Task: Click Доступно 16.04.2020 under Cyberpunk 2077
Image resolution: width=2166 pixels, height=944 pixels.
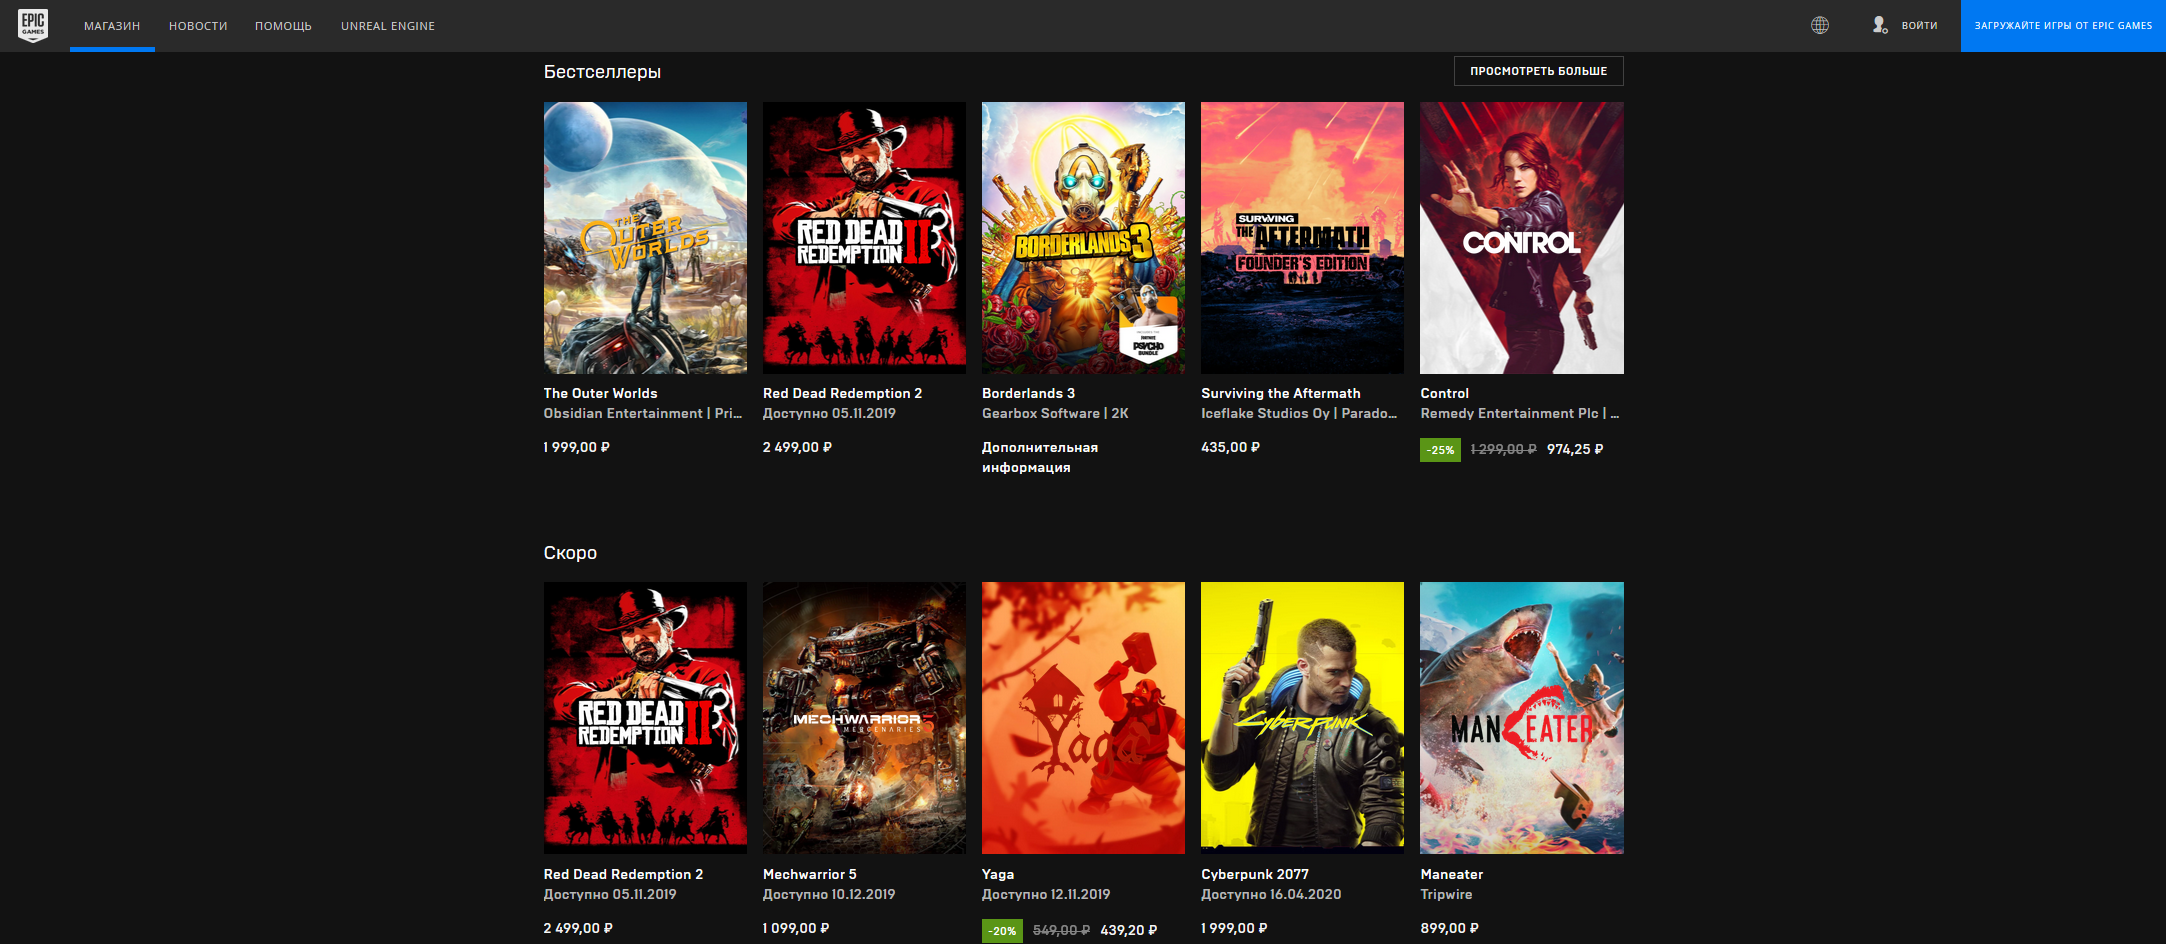Action: pyautogui.click(x=1271, y=894)
